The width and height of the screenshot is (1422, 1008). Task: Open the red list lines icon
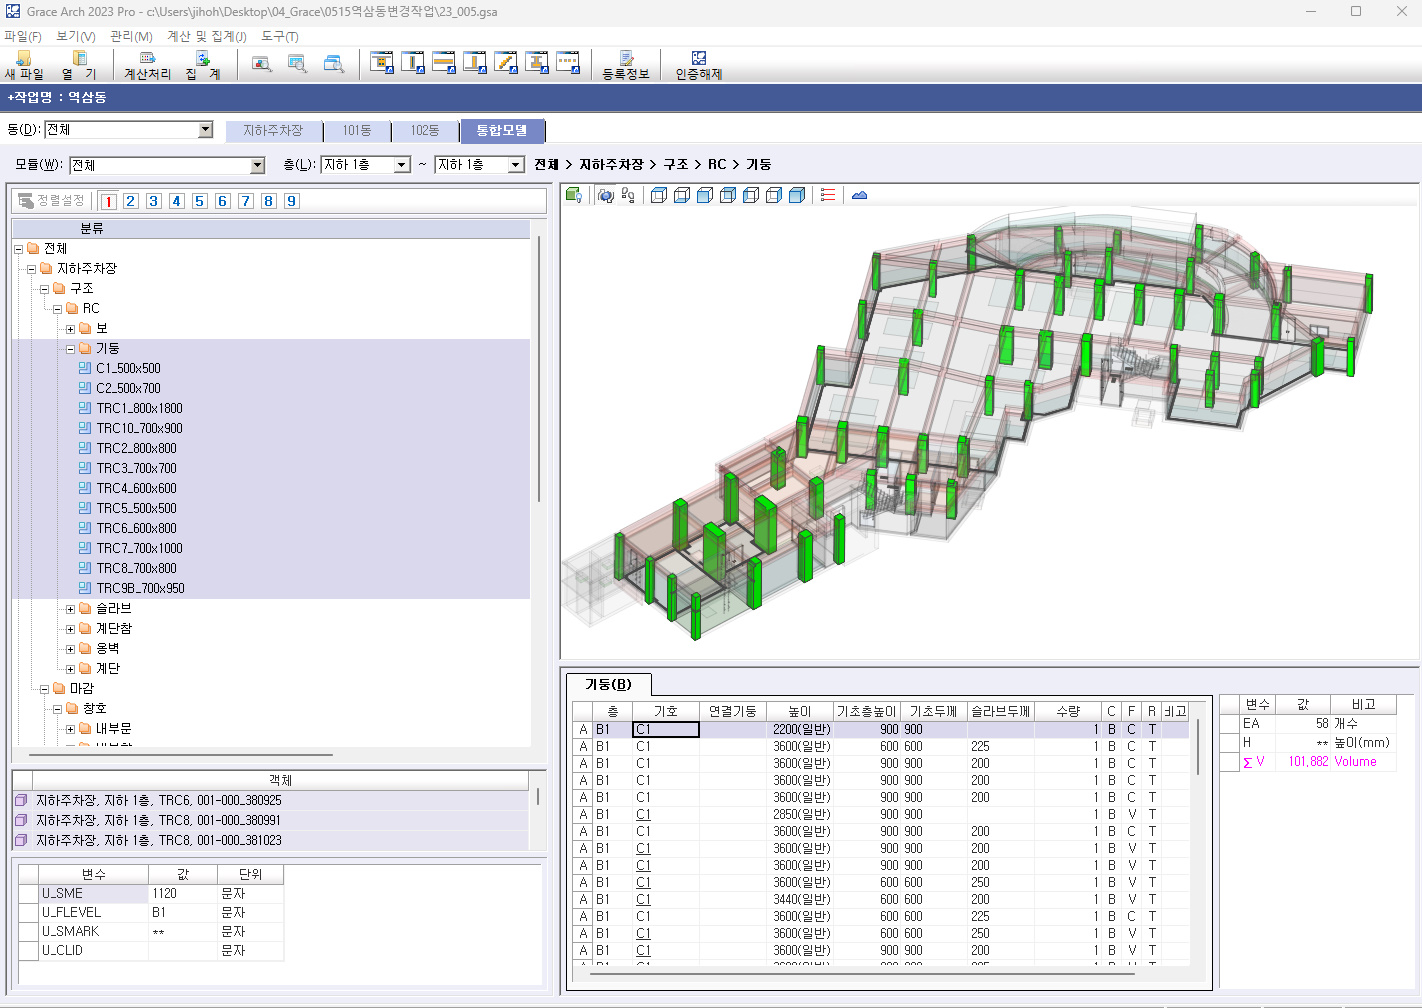coord(828,195)
